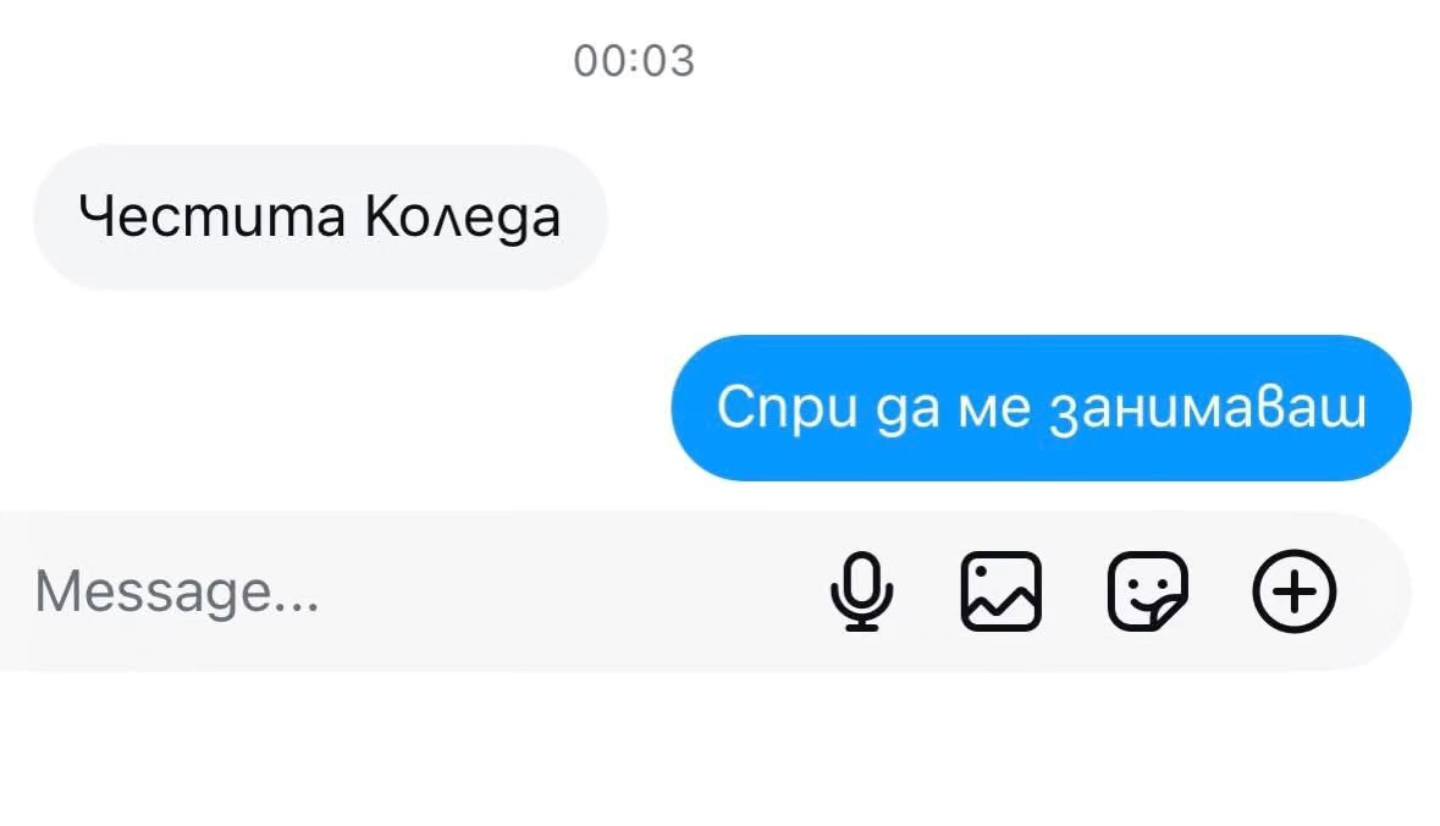This screenshot has width=1440, height=826.
Task: Tap the word 'Коледа' in the gray bubble
Action: tap(463, 216)
